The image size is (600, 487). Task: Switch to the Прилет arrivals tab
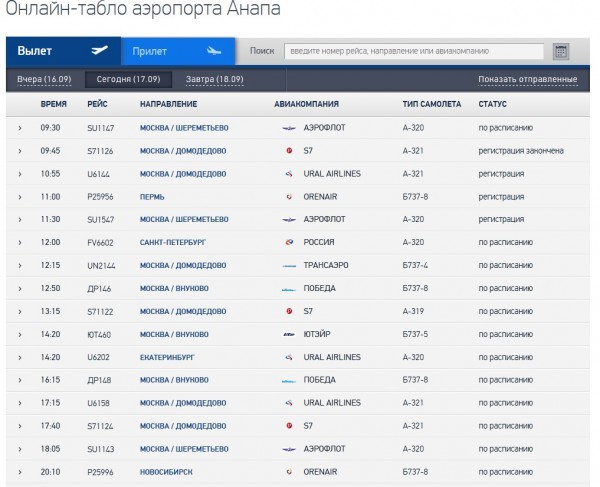click(x=177, y=51)
